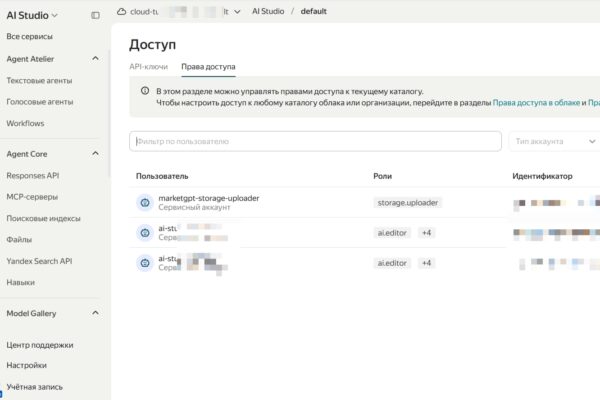The width and height of the screenshot is (600, 400).
Task: Click the cloud icon in breadcrumb
Action: [x=121, y=11]
